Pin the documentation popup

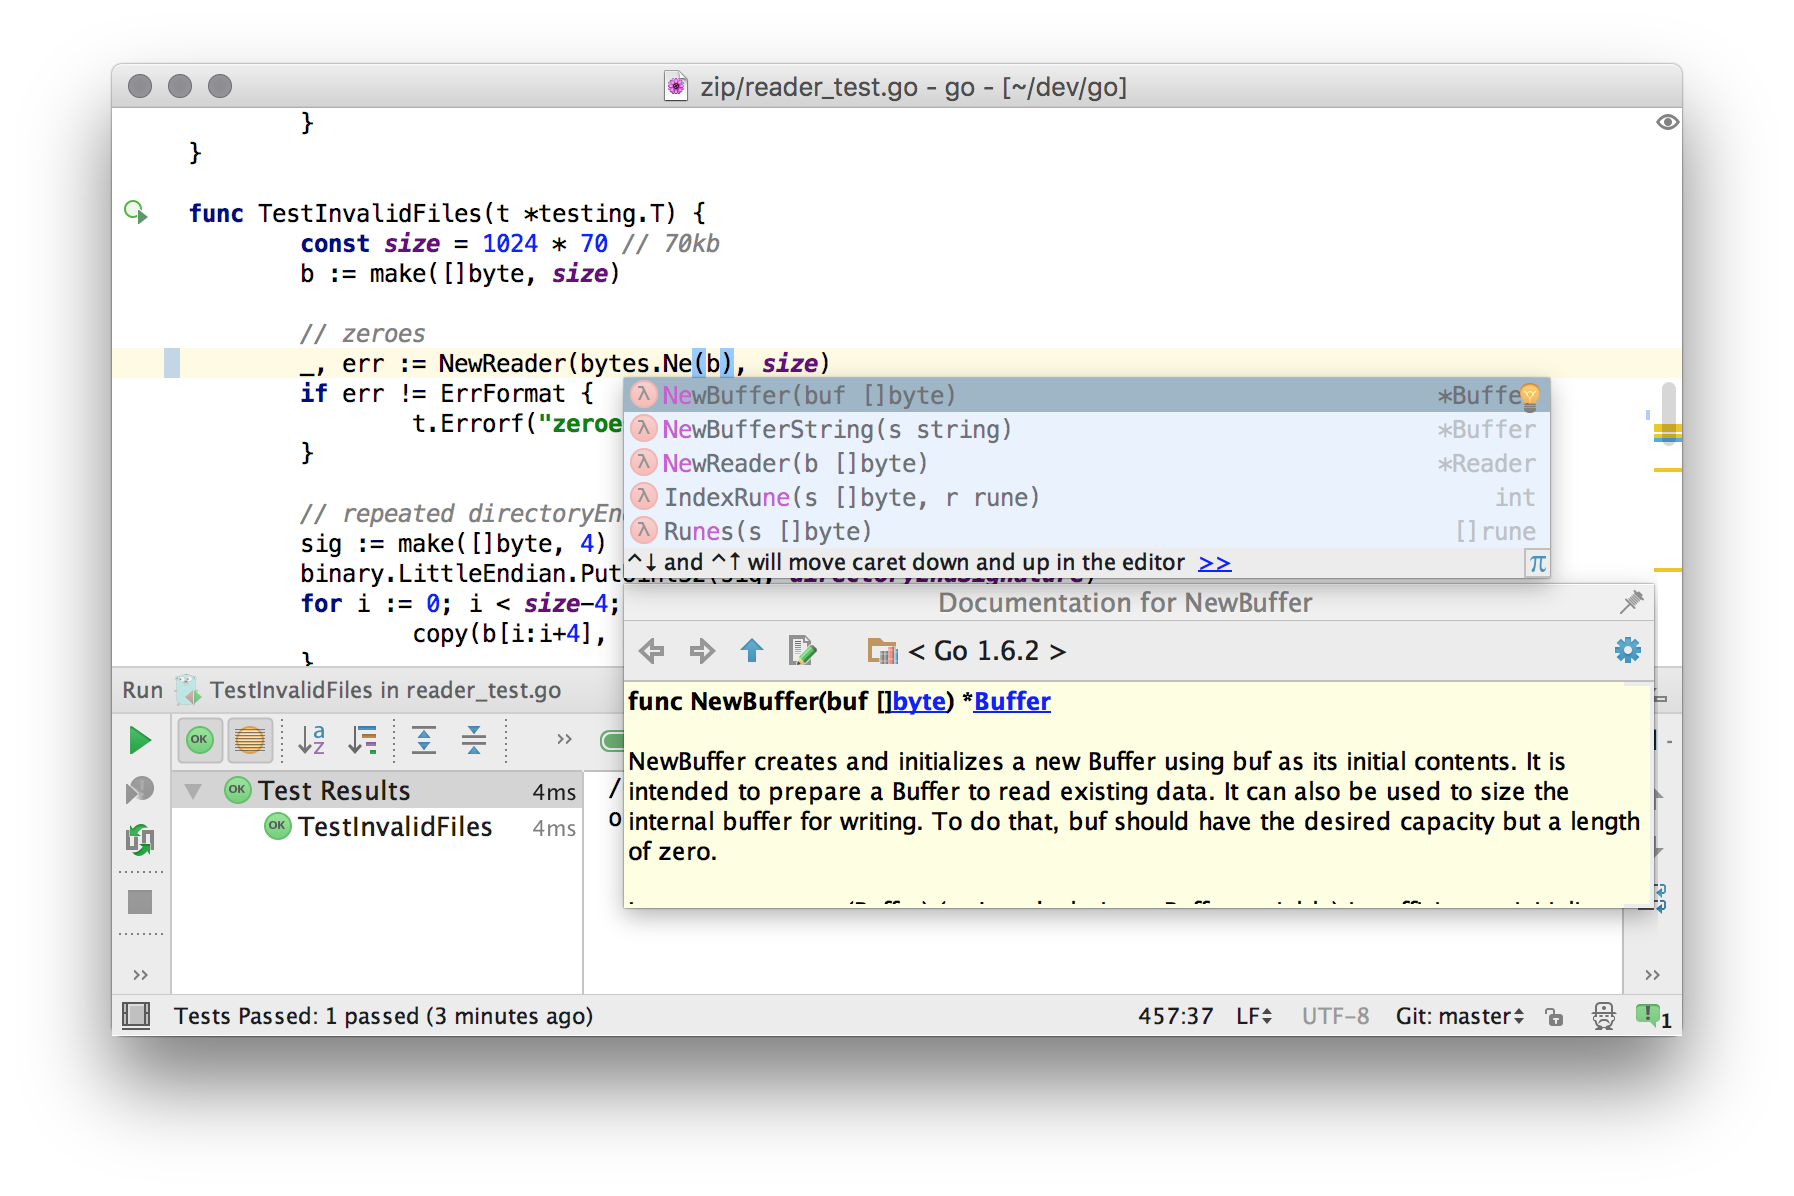click(1631, 602)
